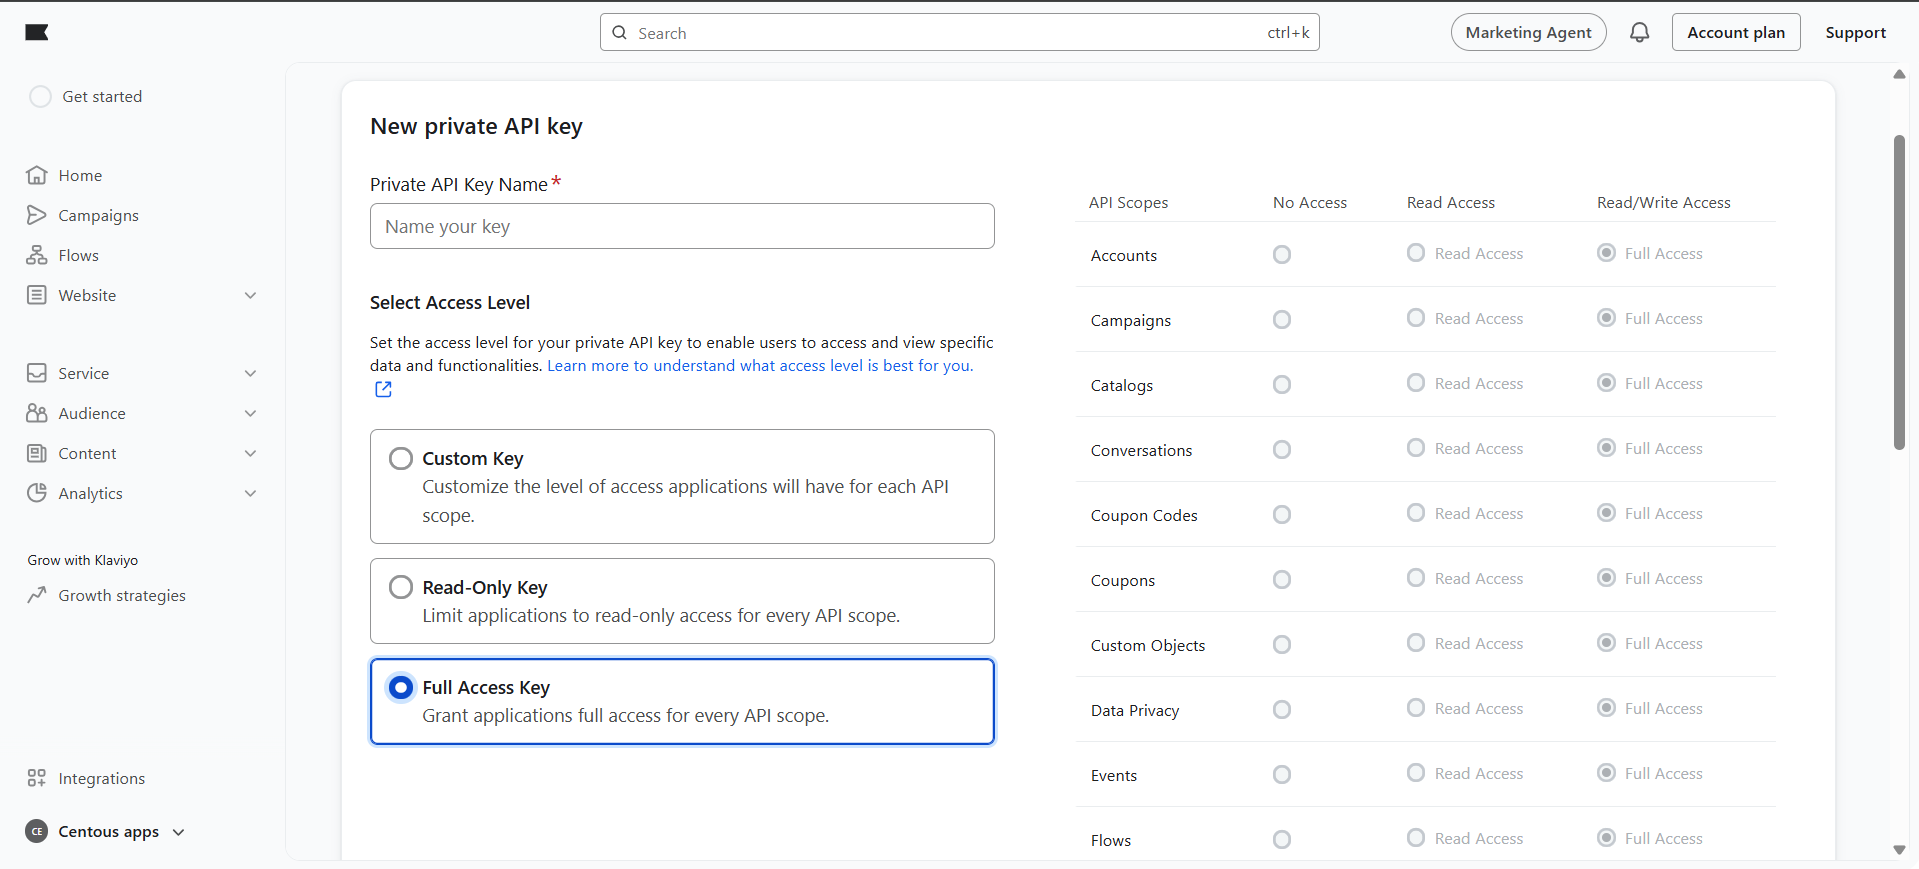Expand the Website menu chevron
This screenshot has height=869, width=1919.
251,296
